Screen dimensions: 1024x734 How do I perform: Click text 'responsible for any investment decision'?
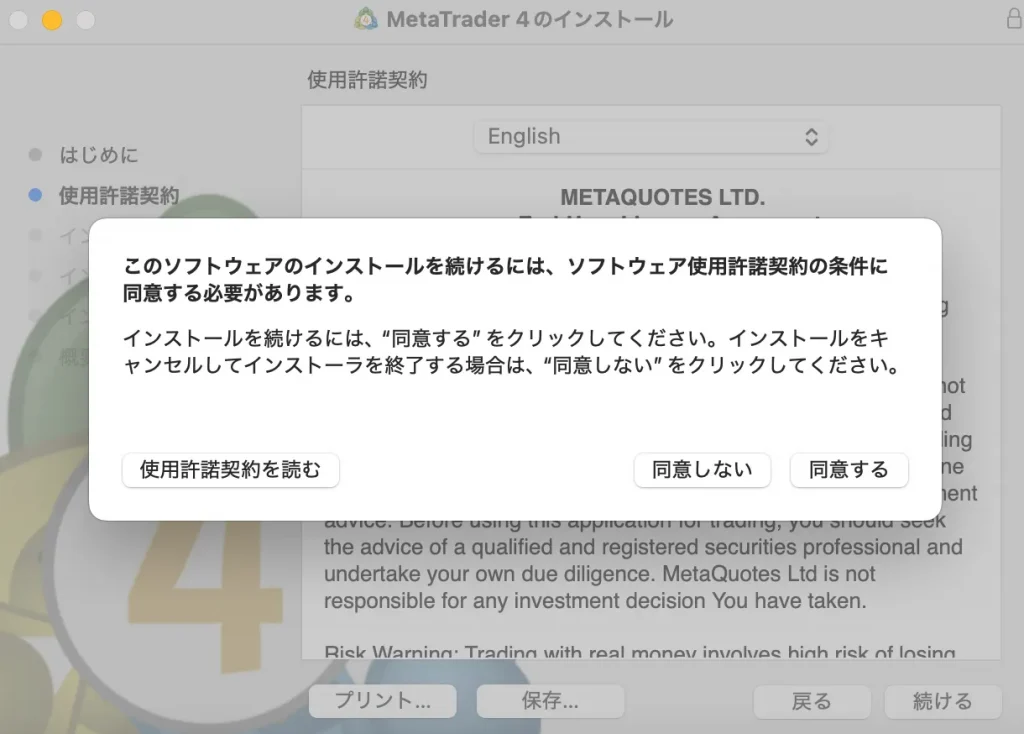coord(515,601)
